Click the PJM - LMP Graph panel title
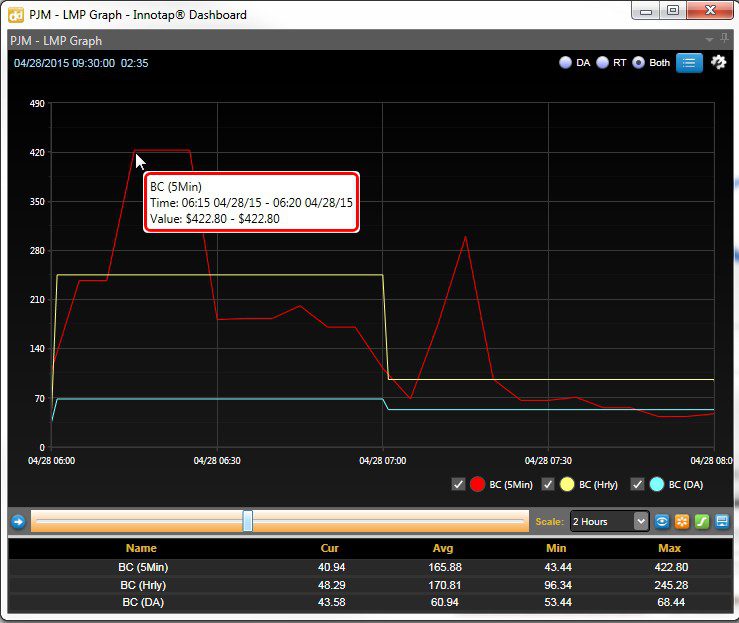 pos(56,41)
